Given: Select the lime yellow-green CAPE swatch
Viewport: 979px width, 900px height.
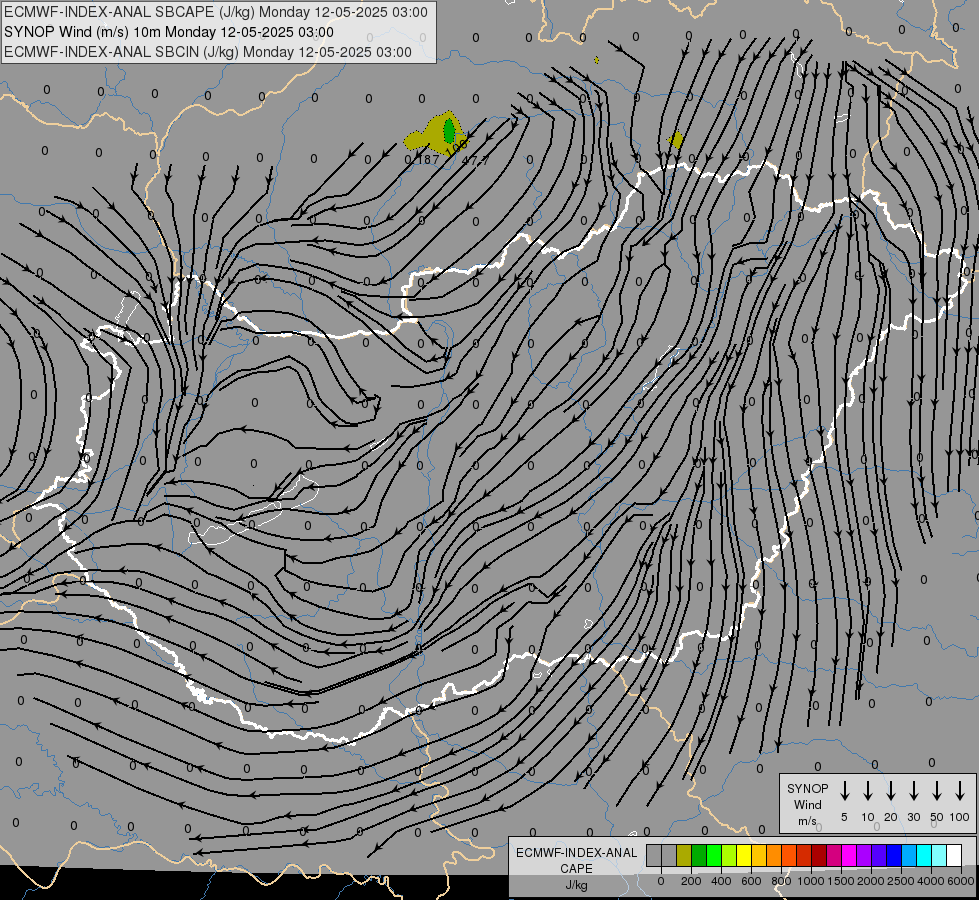Looking at the screenshot, I should [729, 855].
